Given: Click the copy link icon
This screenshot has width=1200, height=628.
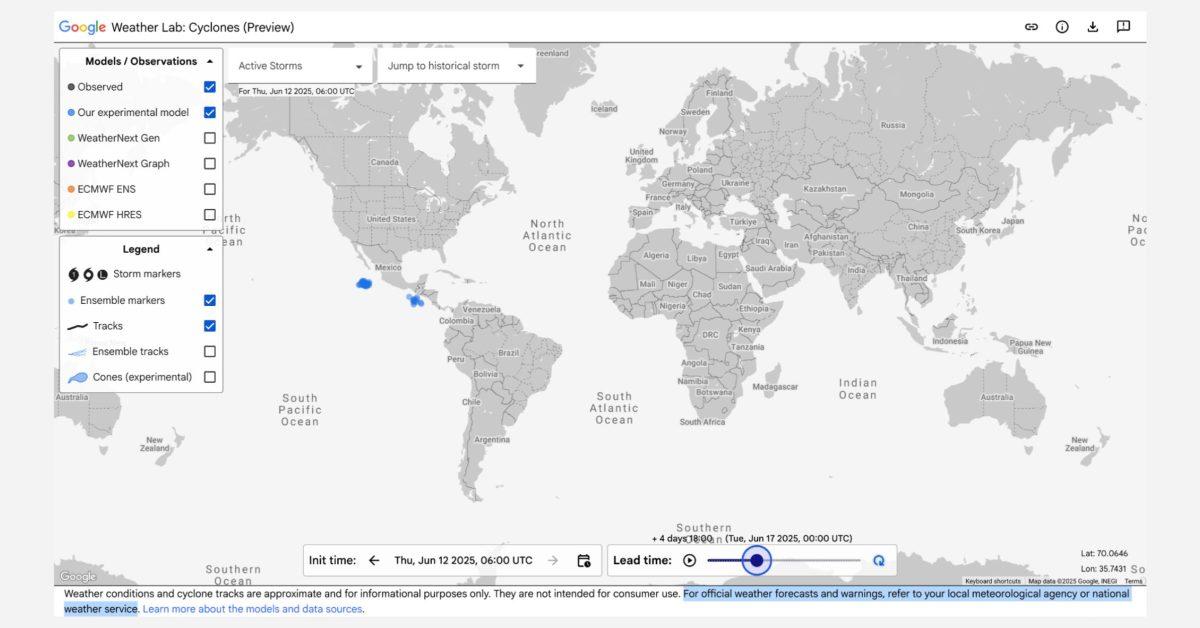Looking at the screenshot, I should (1031, 27).
